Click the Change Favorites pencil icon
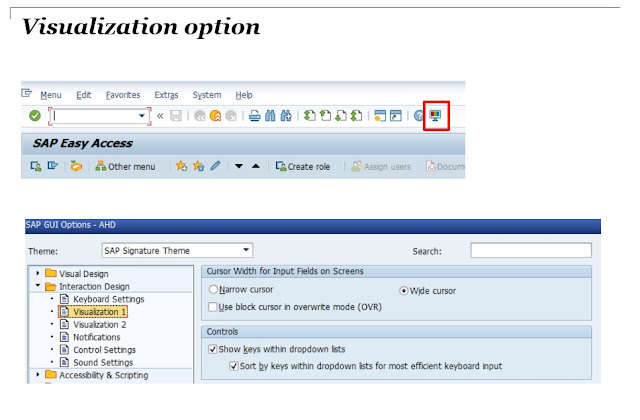 215,166
